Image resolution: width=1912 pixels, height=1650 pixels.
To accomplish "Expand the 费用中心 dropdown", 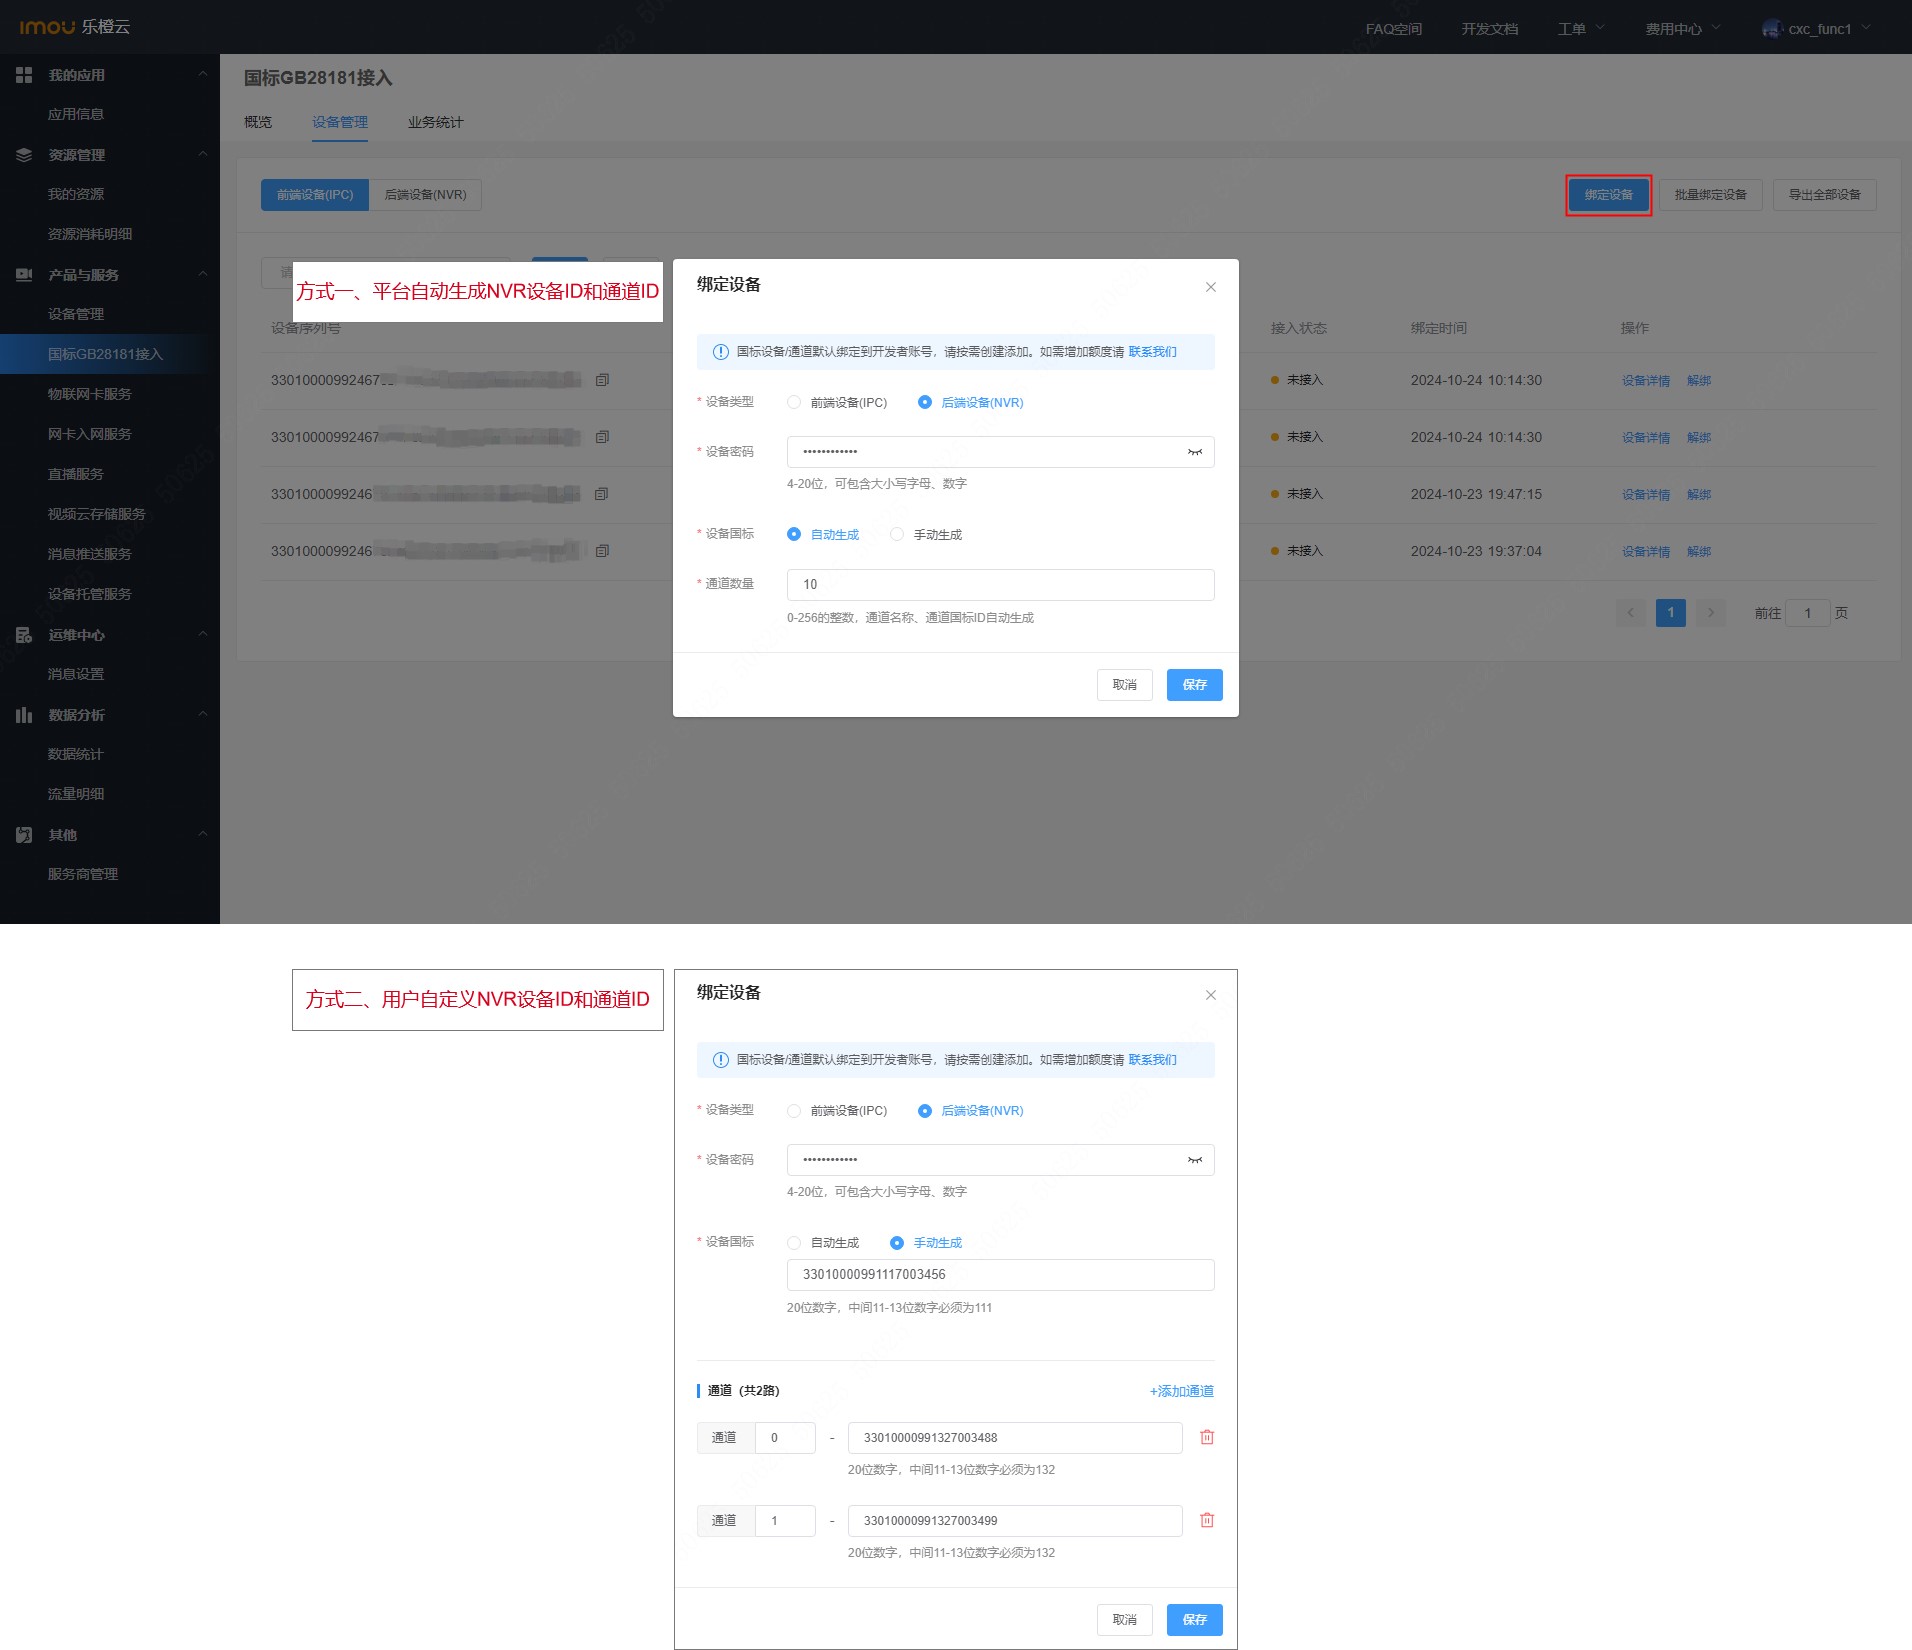I will [1682, 29].
